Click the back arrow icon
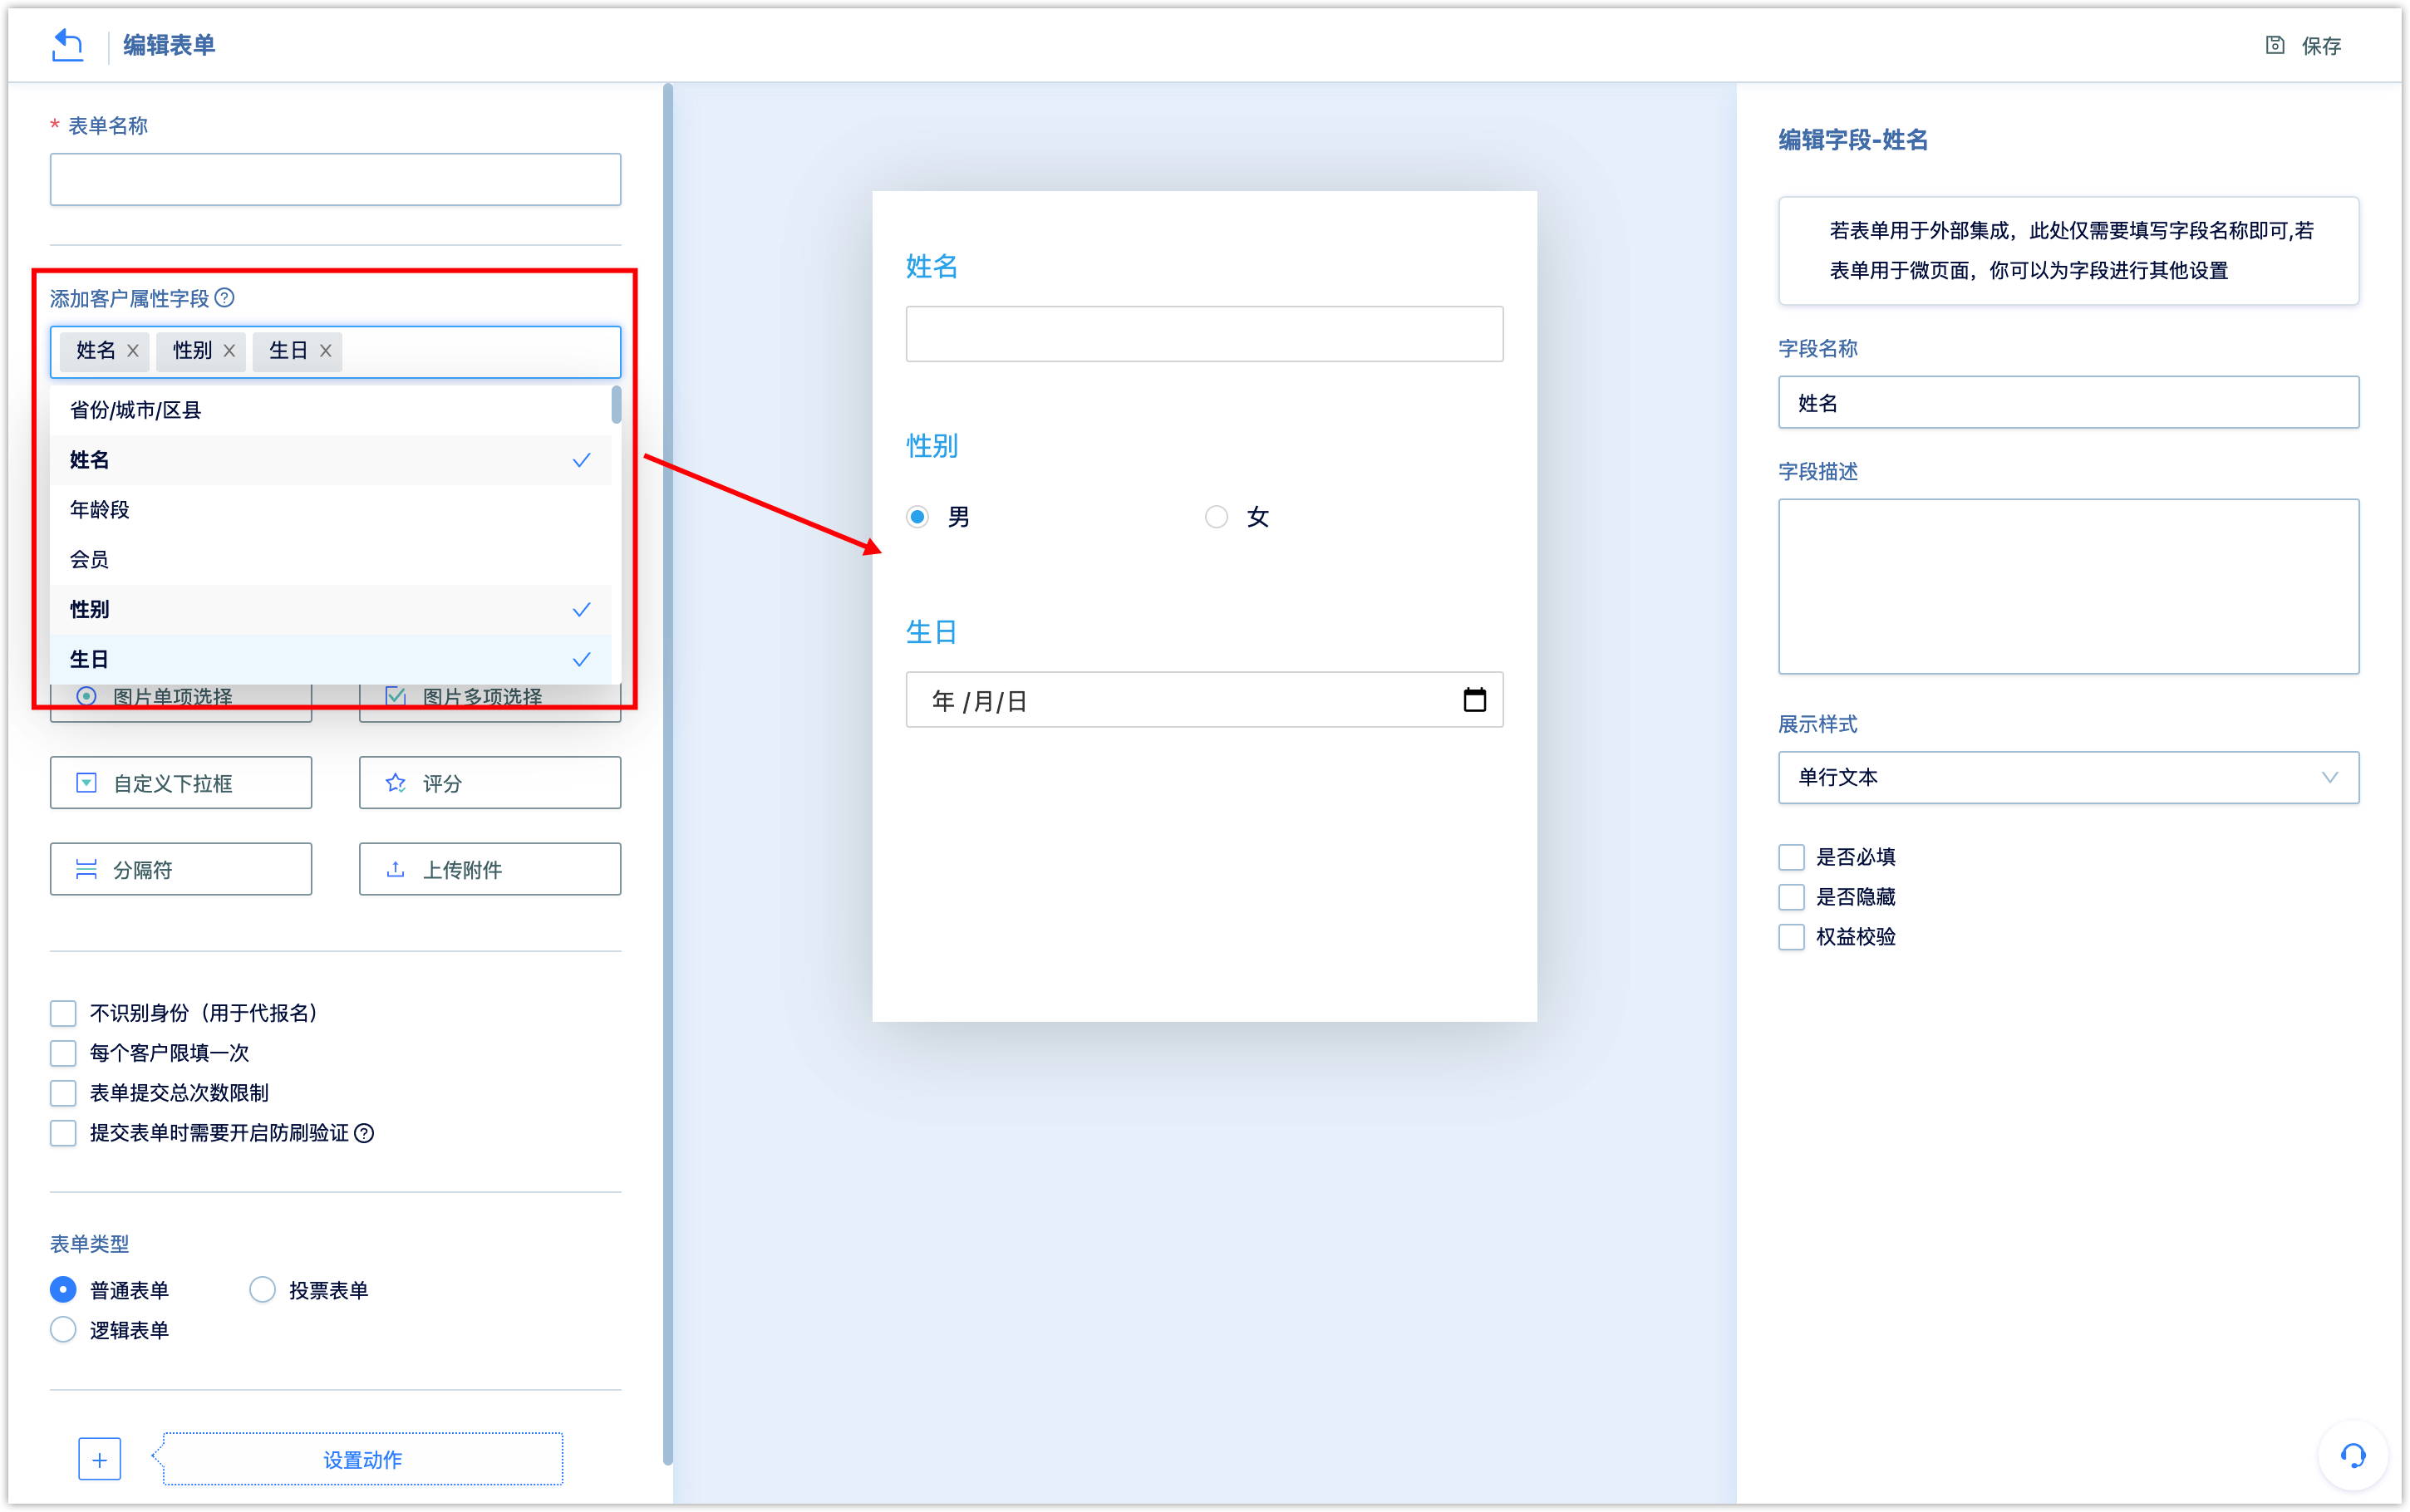 click(67, 45)
